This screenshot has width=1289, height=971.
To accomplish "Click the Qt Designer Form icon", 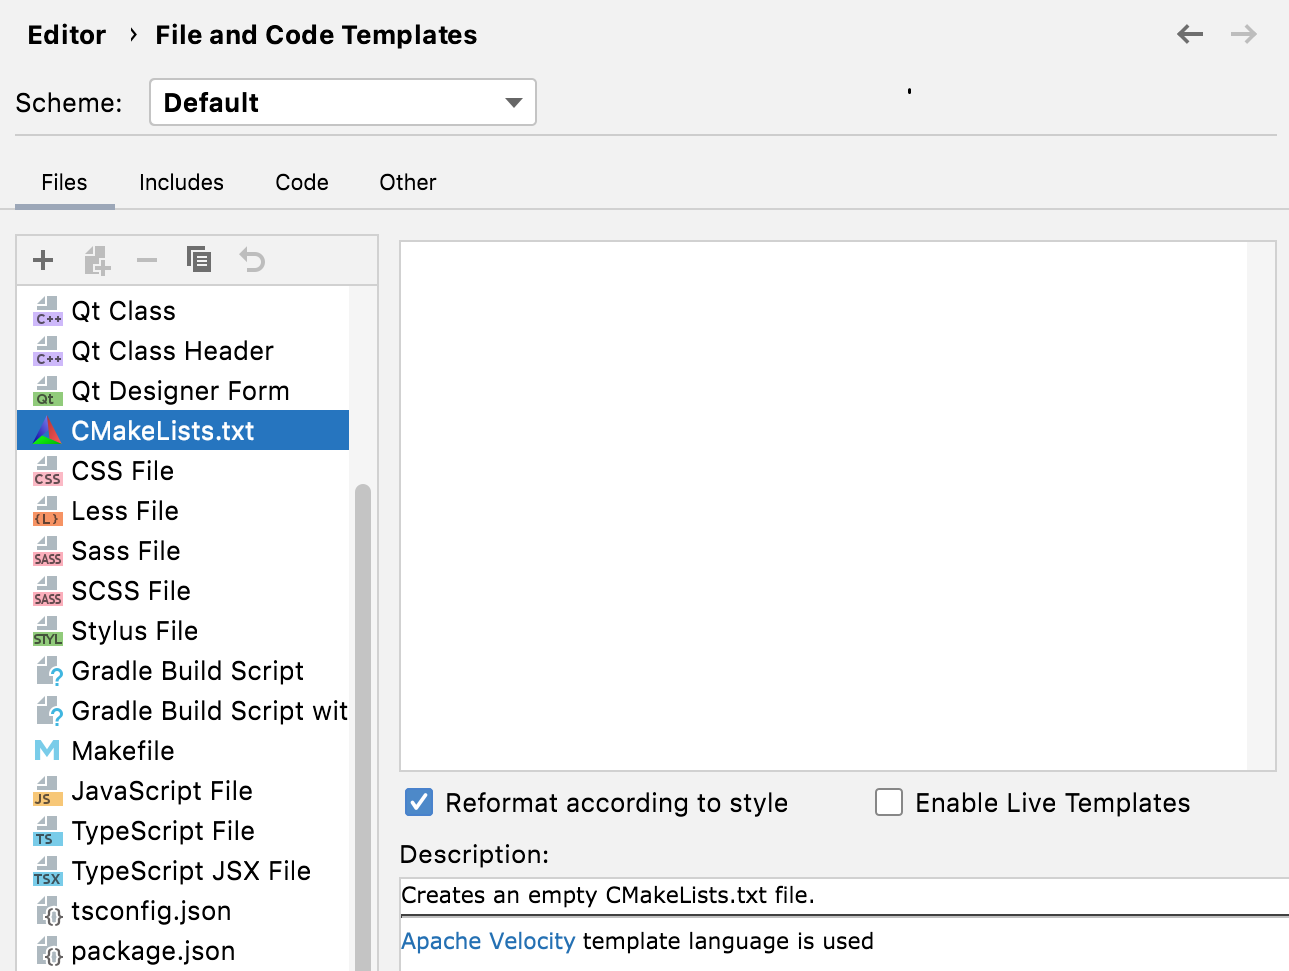I will tap(47, 390).
